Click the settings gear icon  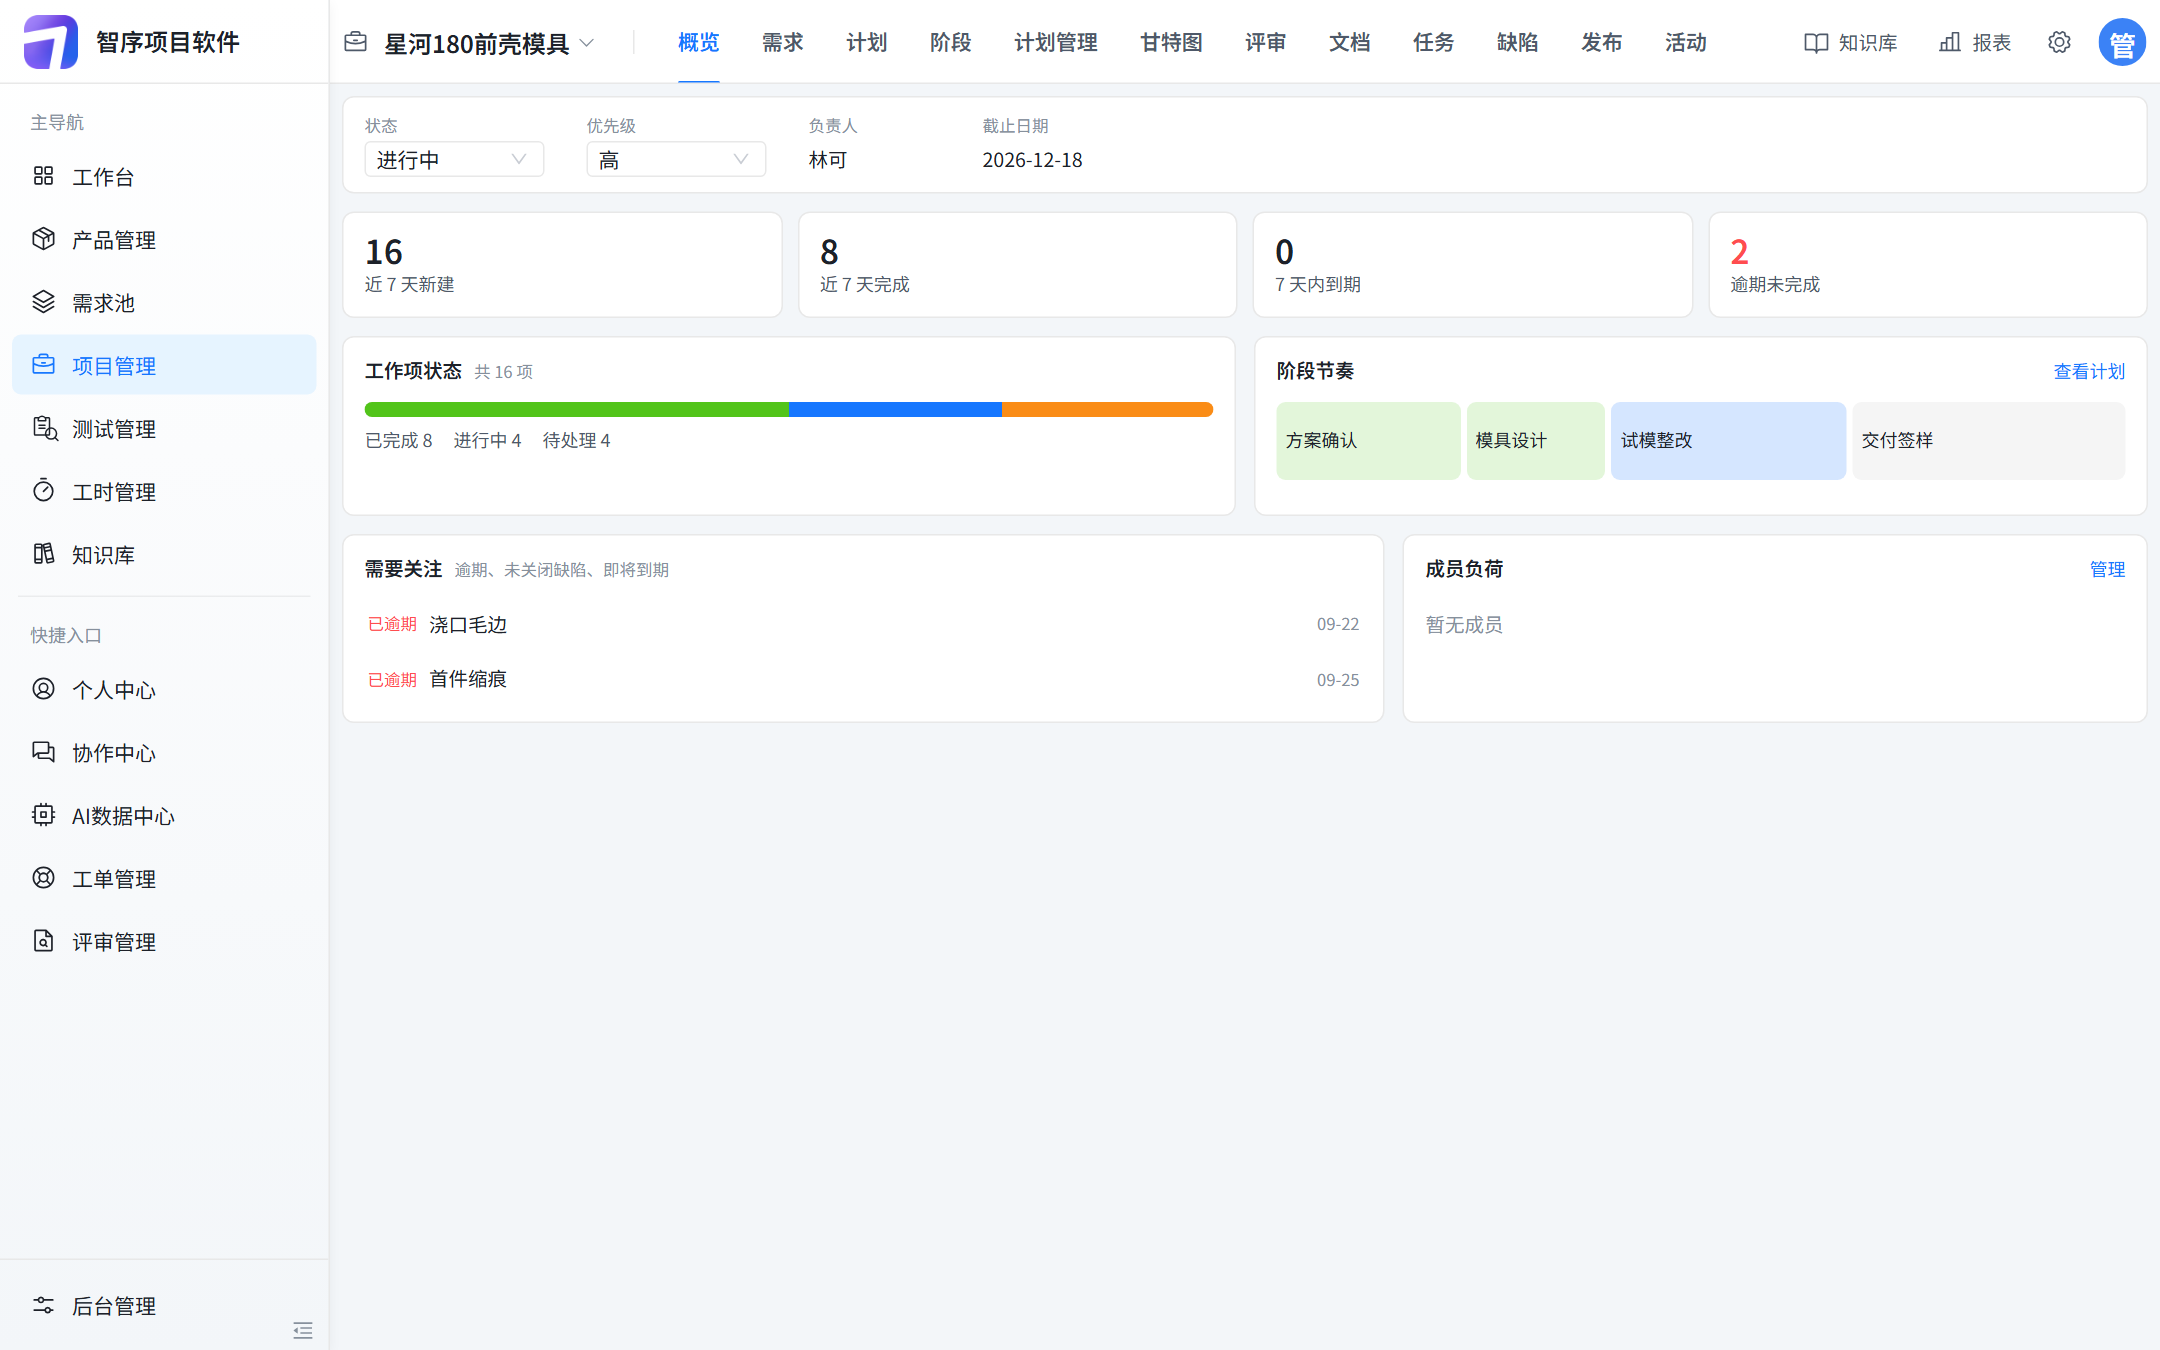pos(2059,42)
